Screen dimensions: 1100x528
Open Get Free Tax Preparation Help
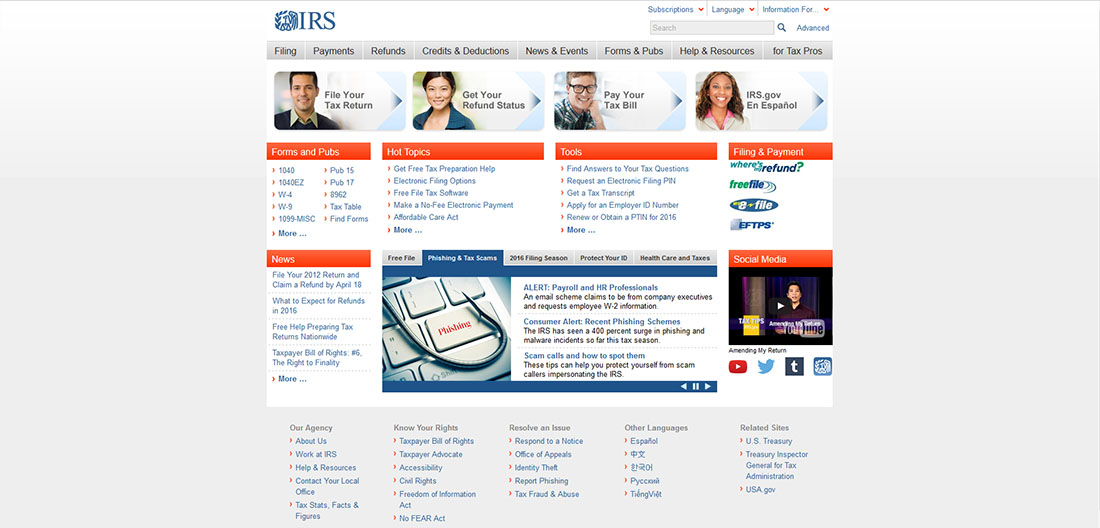(444, 169)
